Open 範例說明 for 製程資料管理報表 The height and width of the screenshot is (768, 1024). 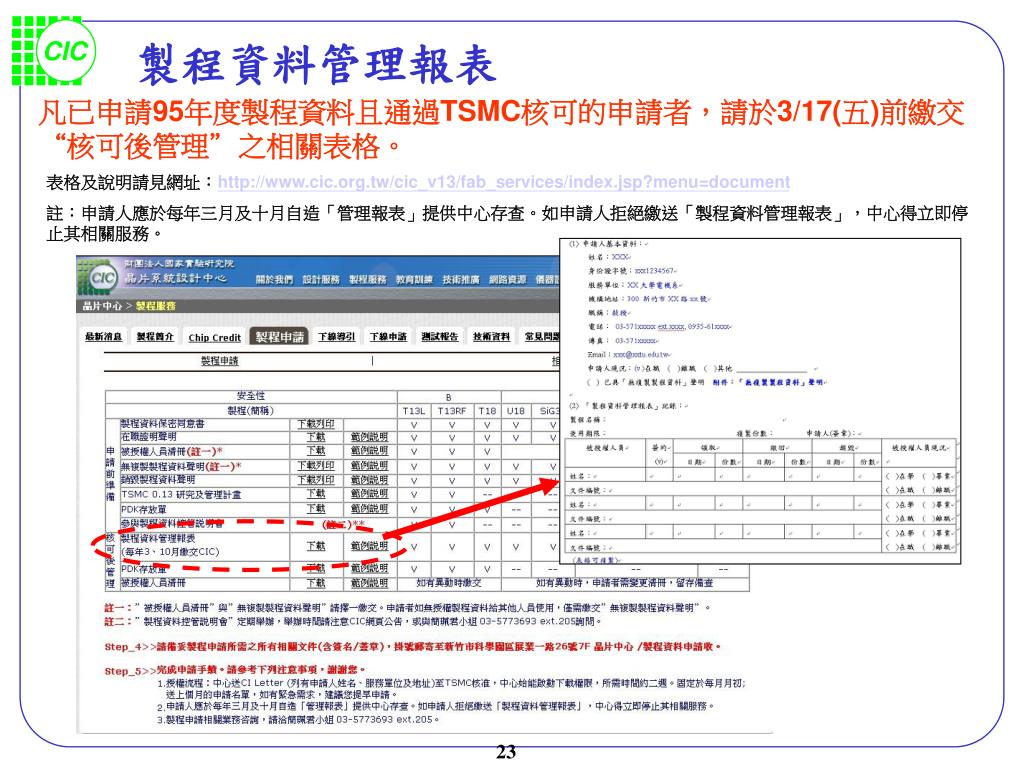click(369, 546)
